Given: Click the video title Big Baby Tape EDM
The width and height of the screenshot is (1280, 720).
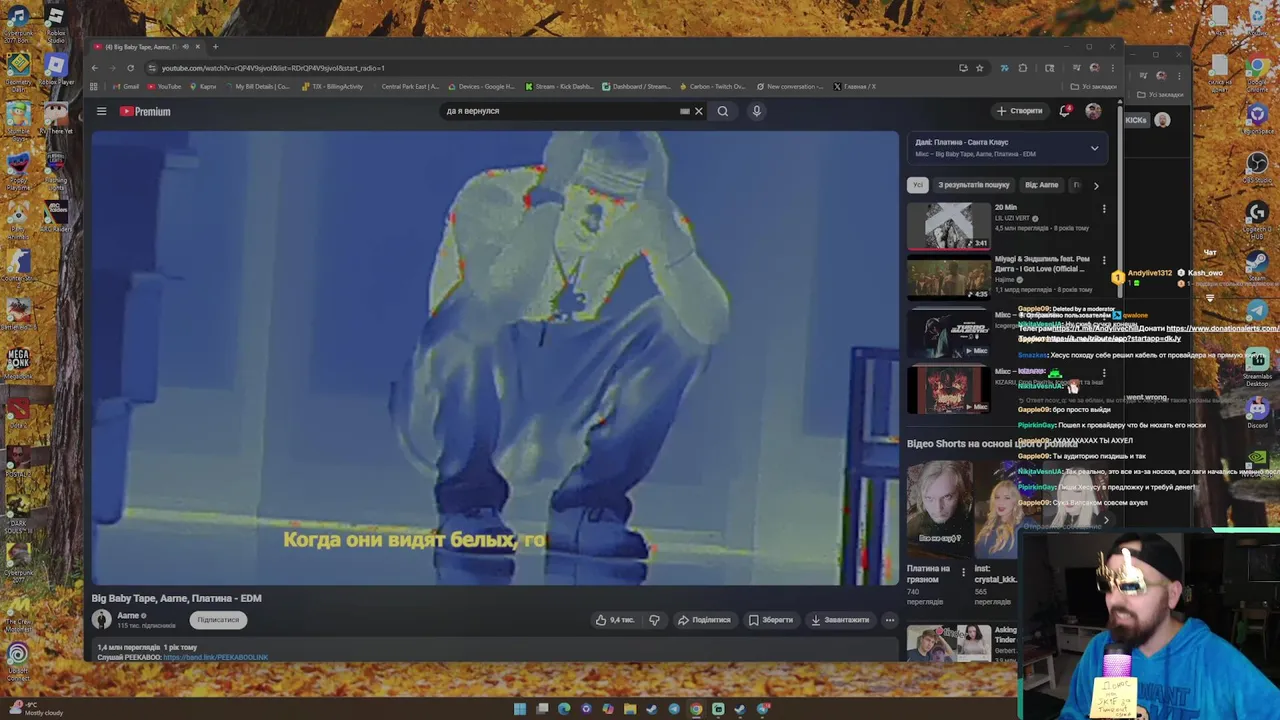Looking at the screenshot, I should pyautogui.click(x=177, y=598).
